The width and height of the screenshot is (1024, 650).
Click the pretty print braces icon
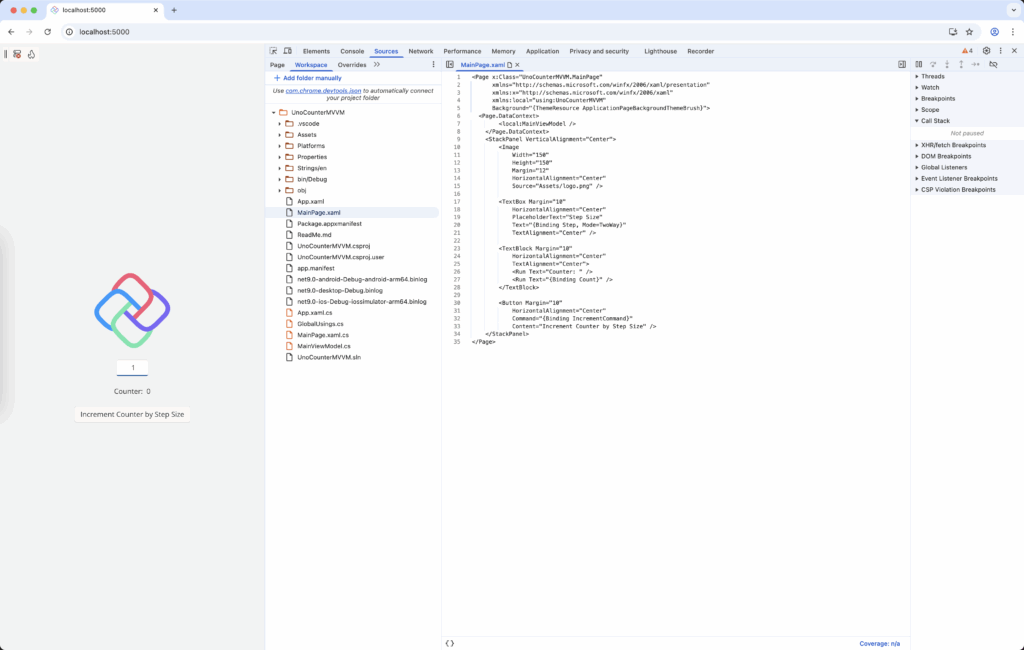[x=450, y=643]
